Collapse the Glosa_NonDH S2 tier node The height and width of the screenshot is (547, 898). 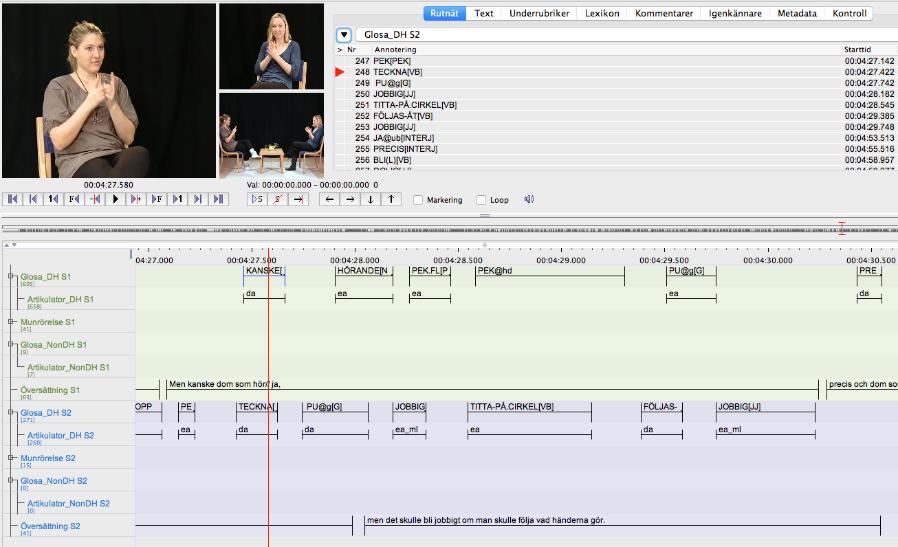[x=10, y=480]
